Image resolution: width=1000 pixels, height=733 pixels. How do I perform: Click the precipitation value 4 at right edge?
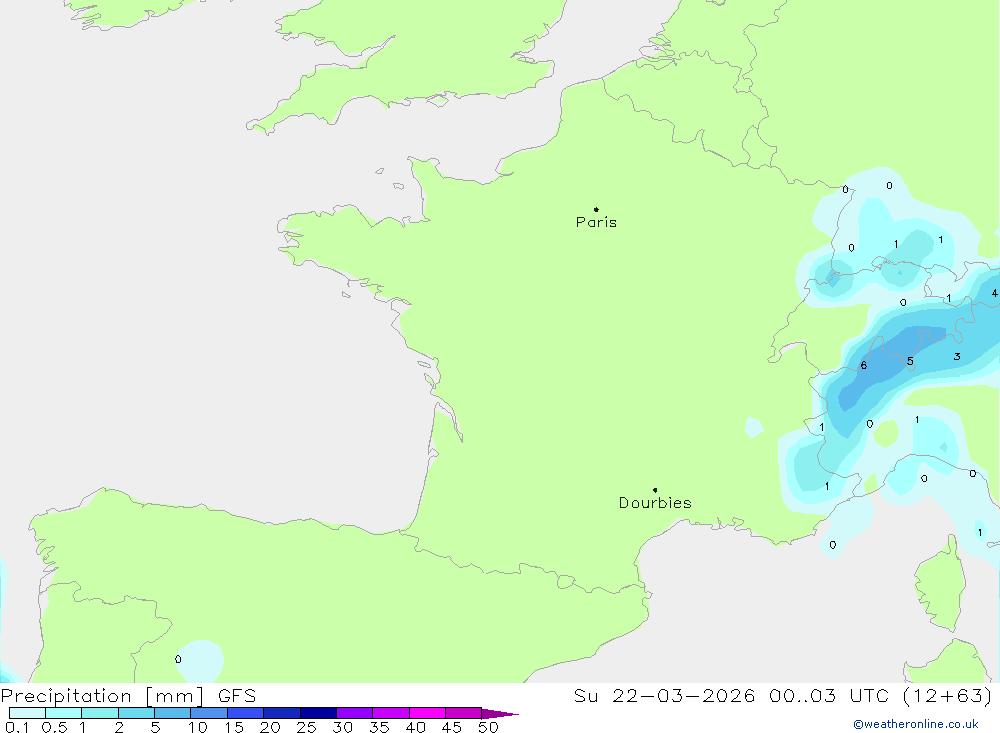click(994, 293)
